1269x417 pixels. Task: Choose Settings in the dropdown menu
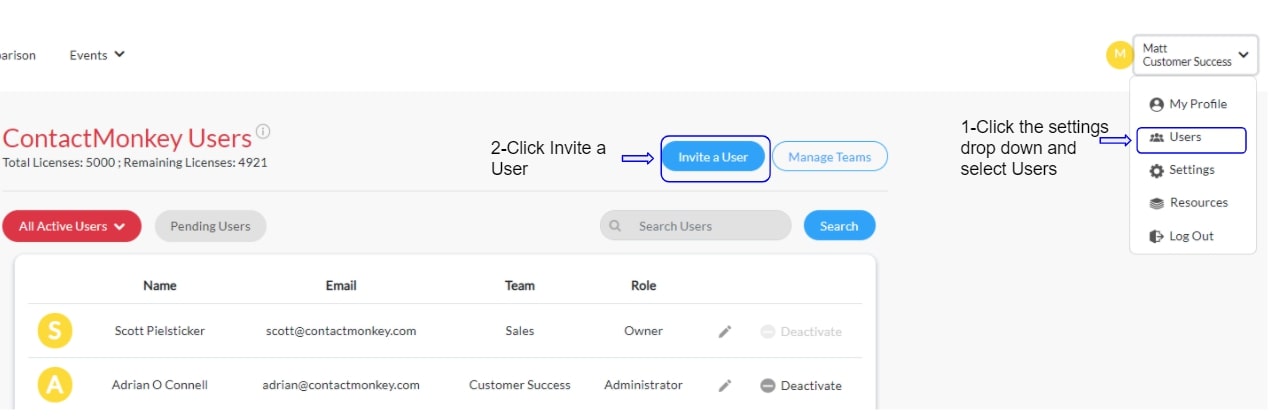(x=1182, y=170)
